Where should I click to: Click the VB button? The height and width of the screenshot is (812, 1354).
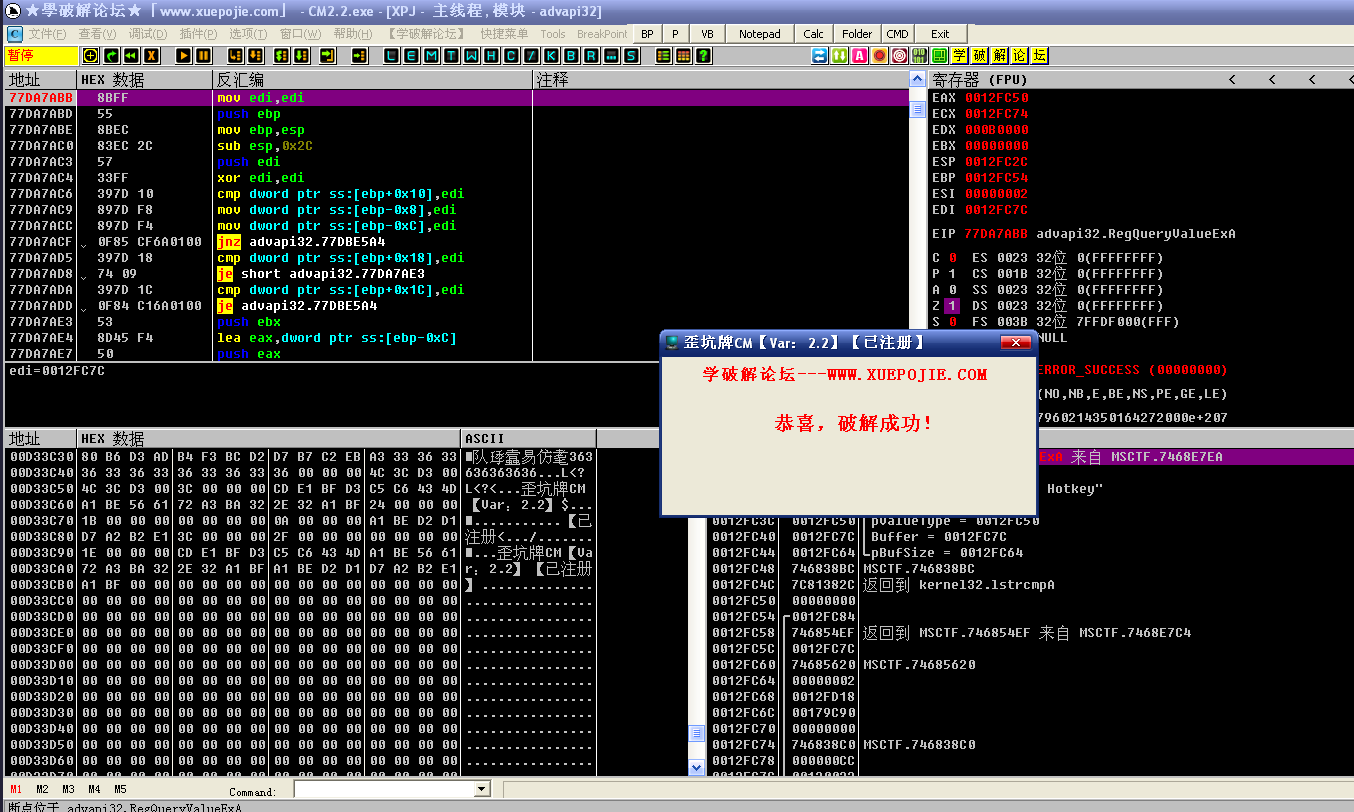[707, 34]
